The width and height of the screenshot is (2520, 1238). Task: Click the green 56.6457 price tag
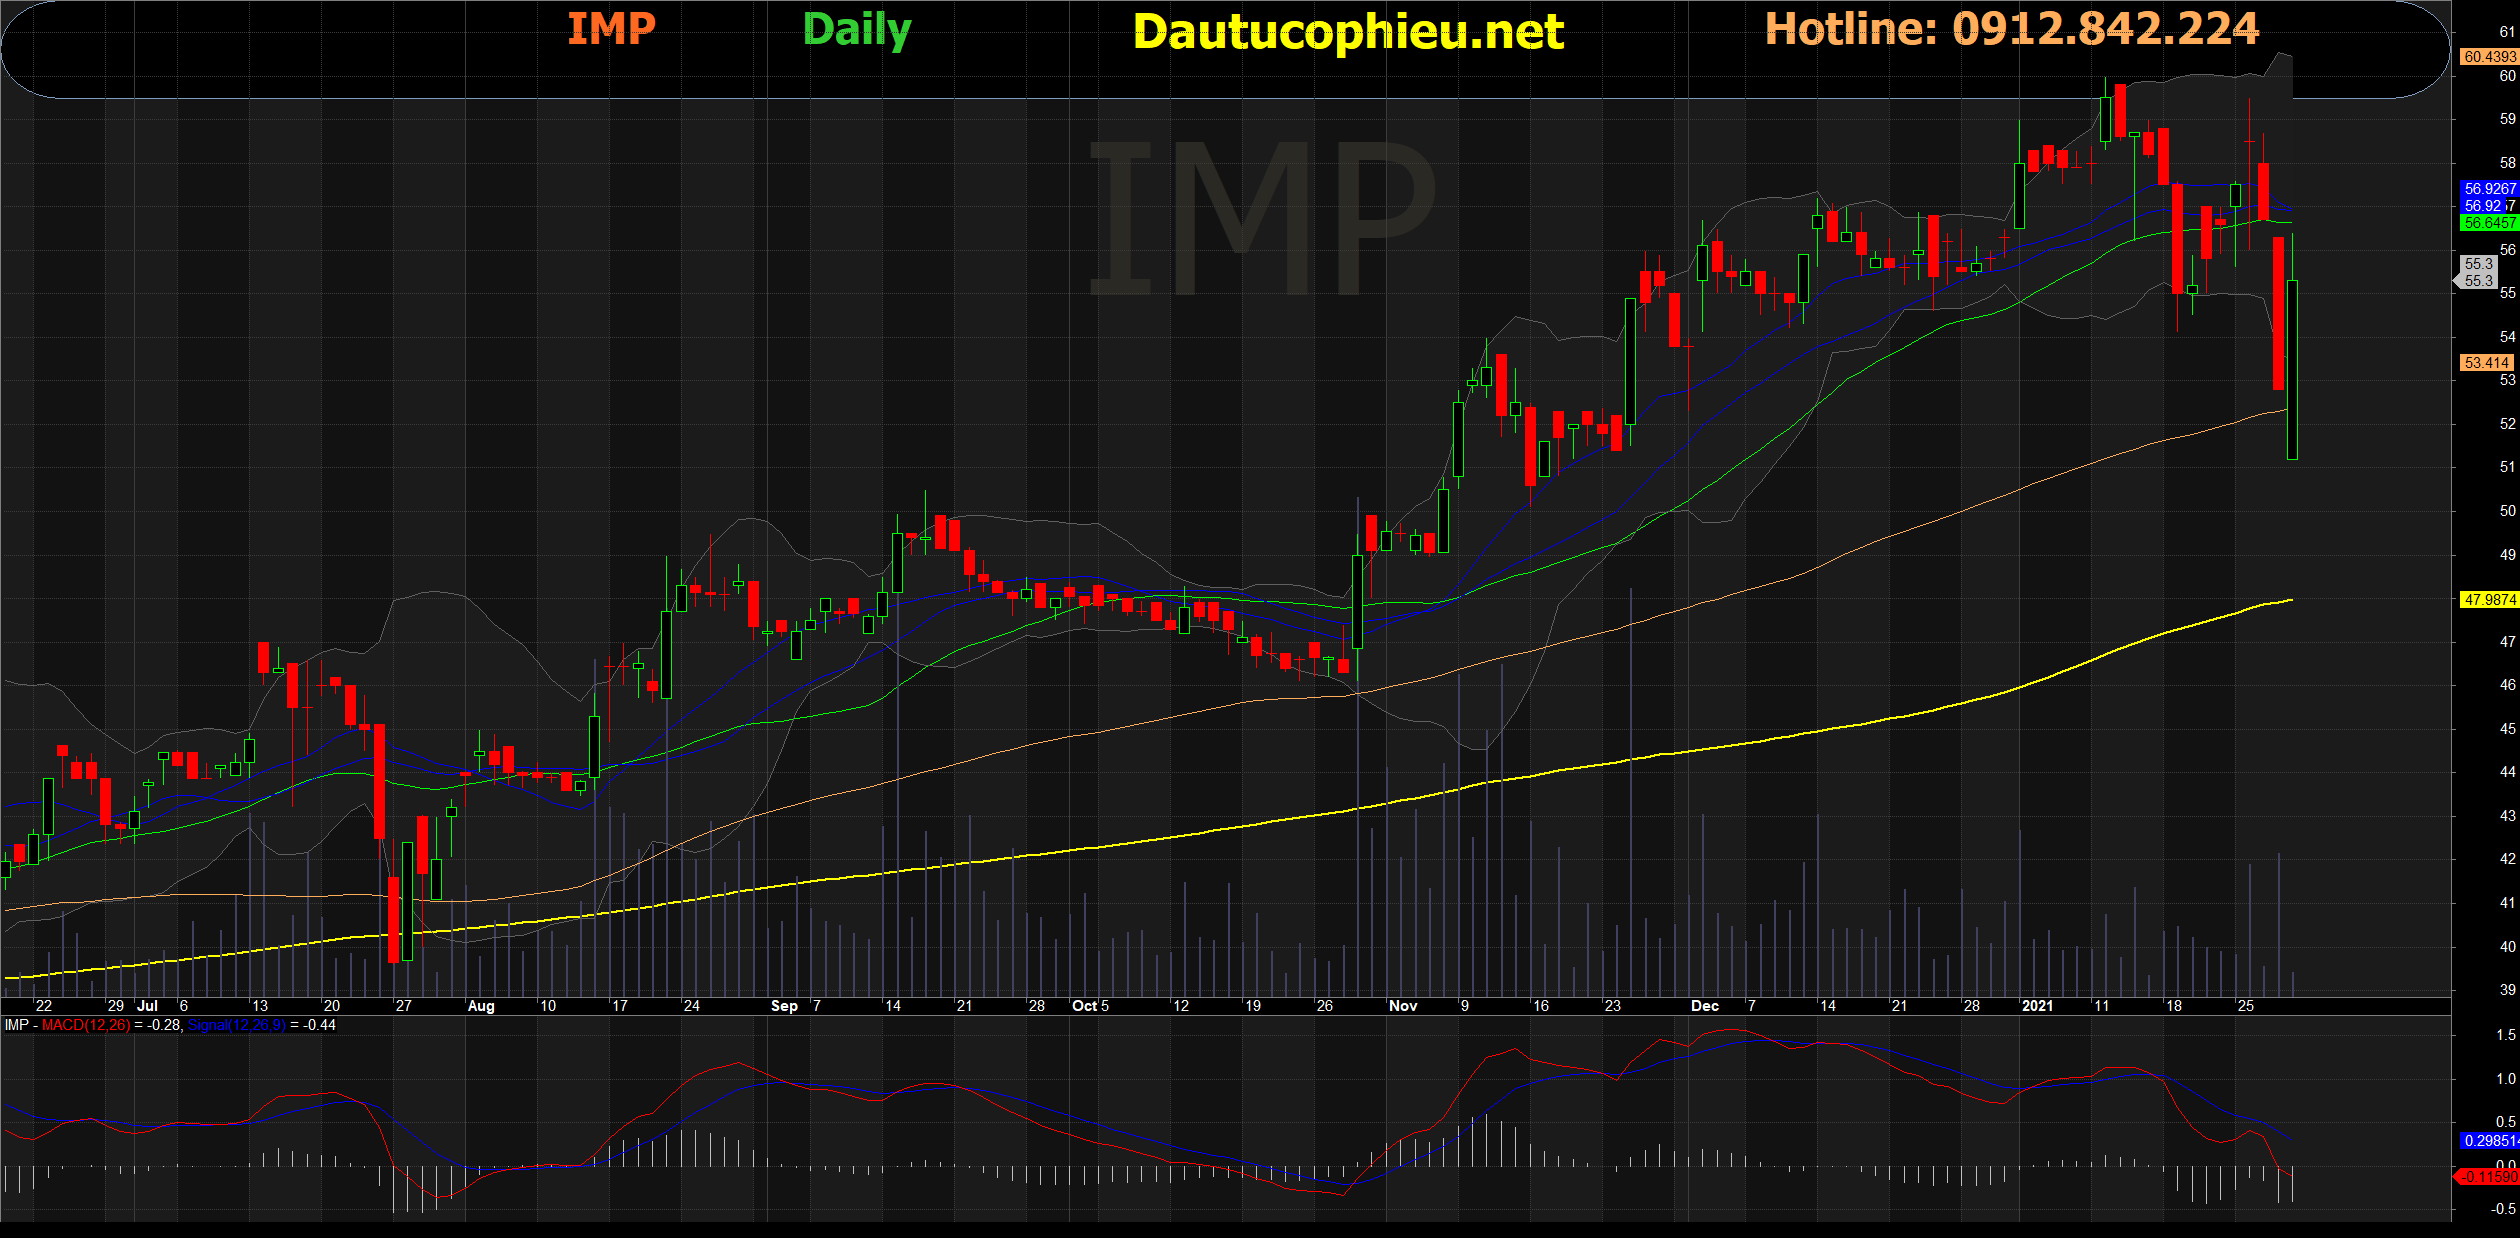click(x=2488, y=223)
